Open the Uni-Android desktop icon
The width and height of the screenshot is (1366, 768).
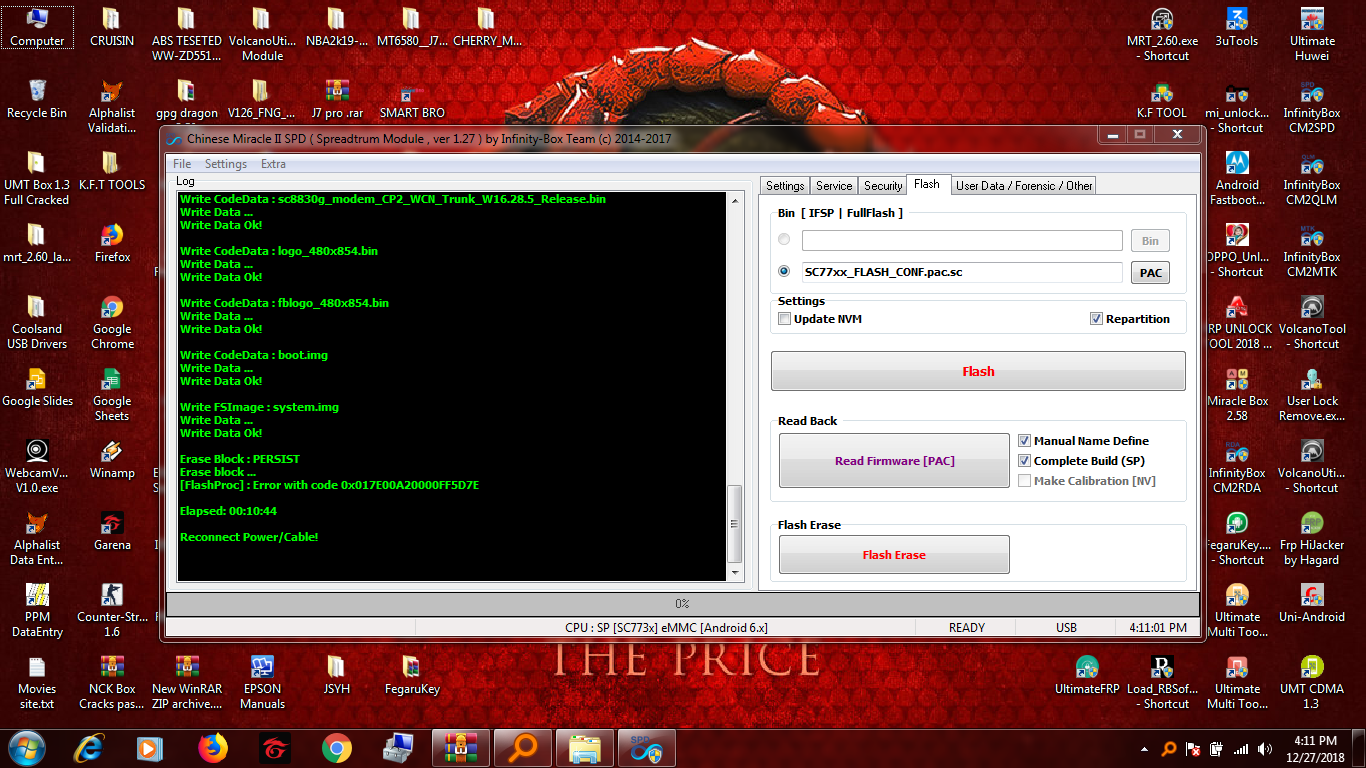(x=1312, y=603)
